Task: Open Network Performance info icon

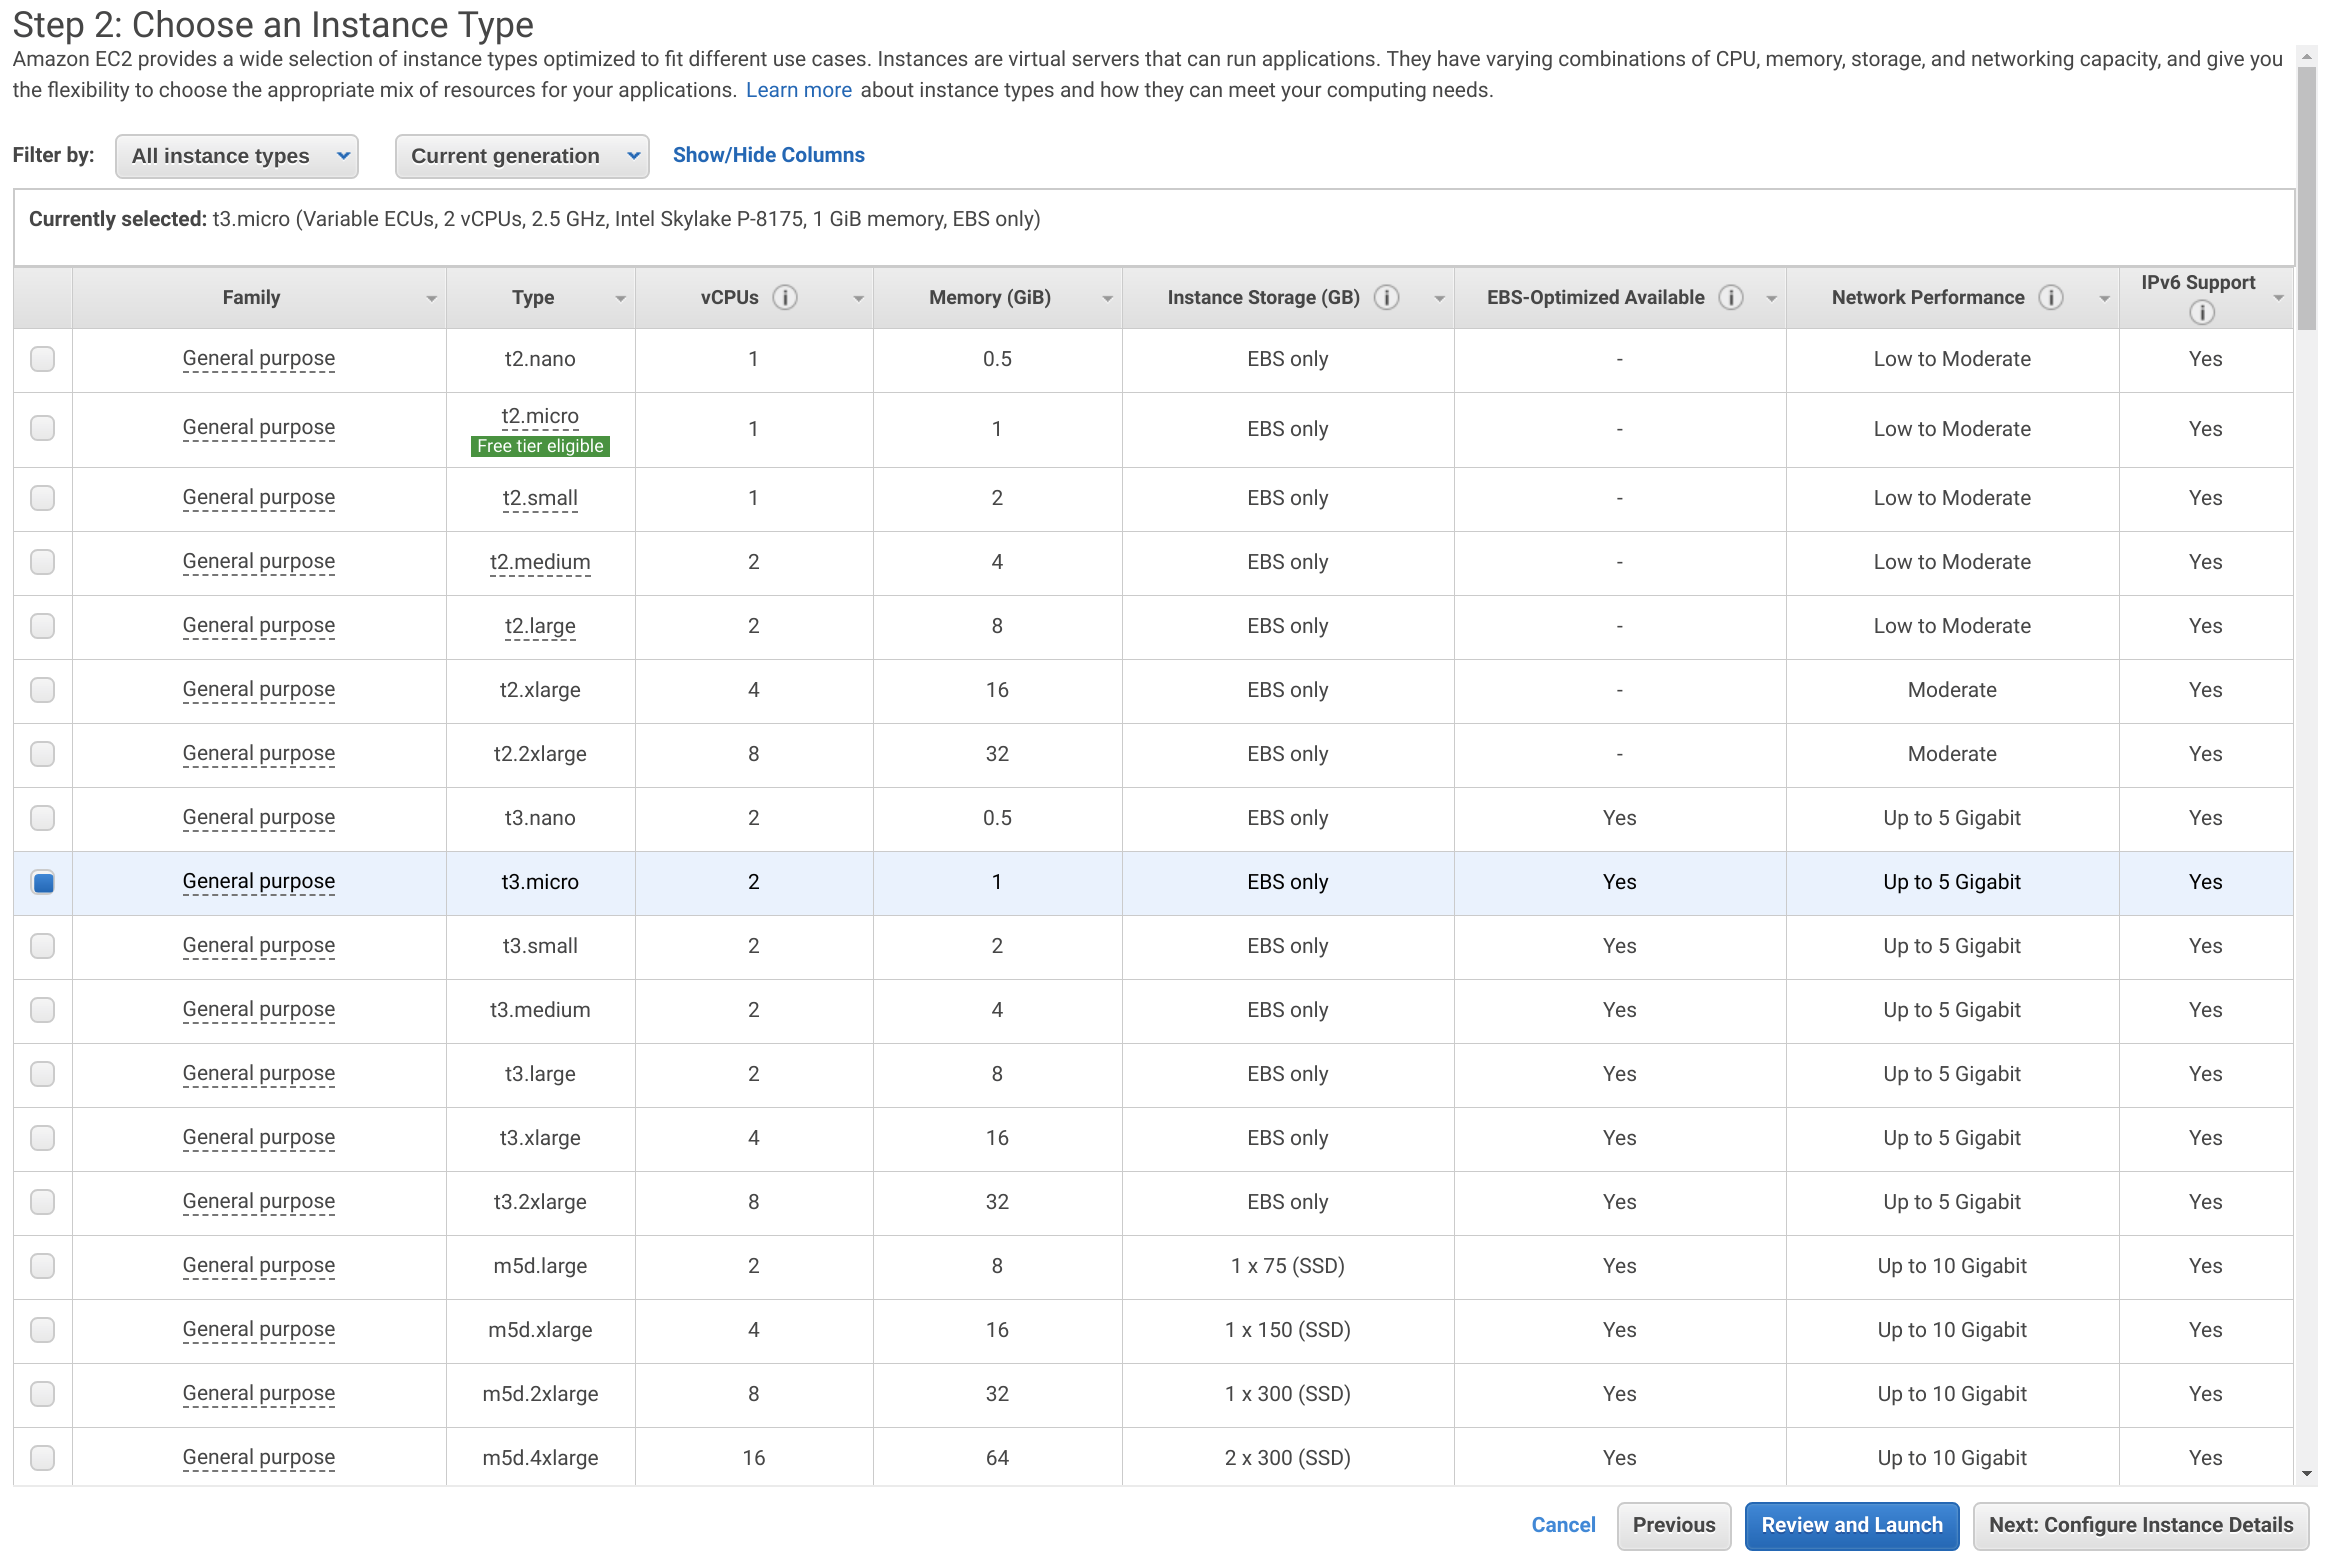Action: tap(2051, 298)
